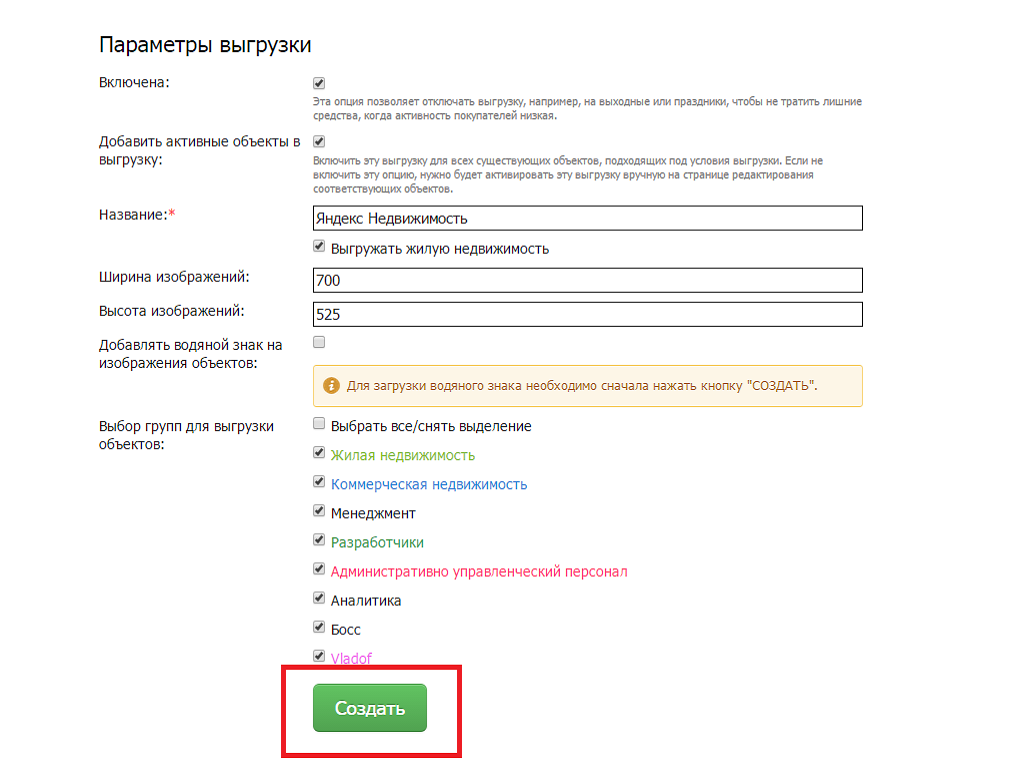Focus the Название text field
The height and width of the screenshot is (770, 1029).
coord(587,218)
